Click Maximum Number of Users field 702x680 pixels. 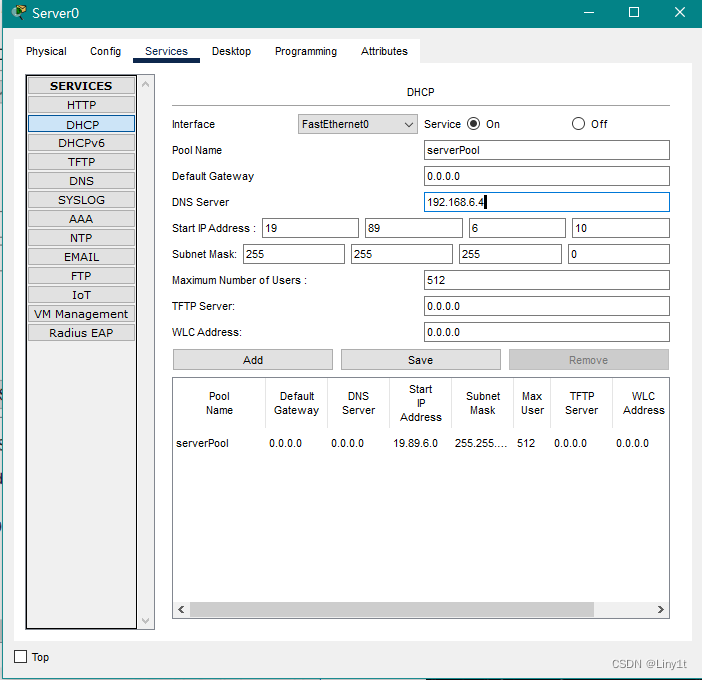(547, 280)
